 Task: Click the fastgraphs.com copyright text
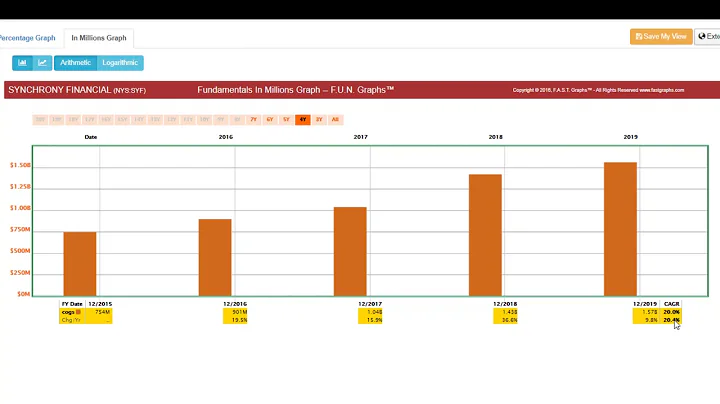point(598,90)
